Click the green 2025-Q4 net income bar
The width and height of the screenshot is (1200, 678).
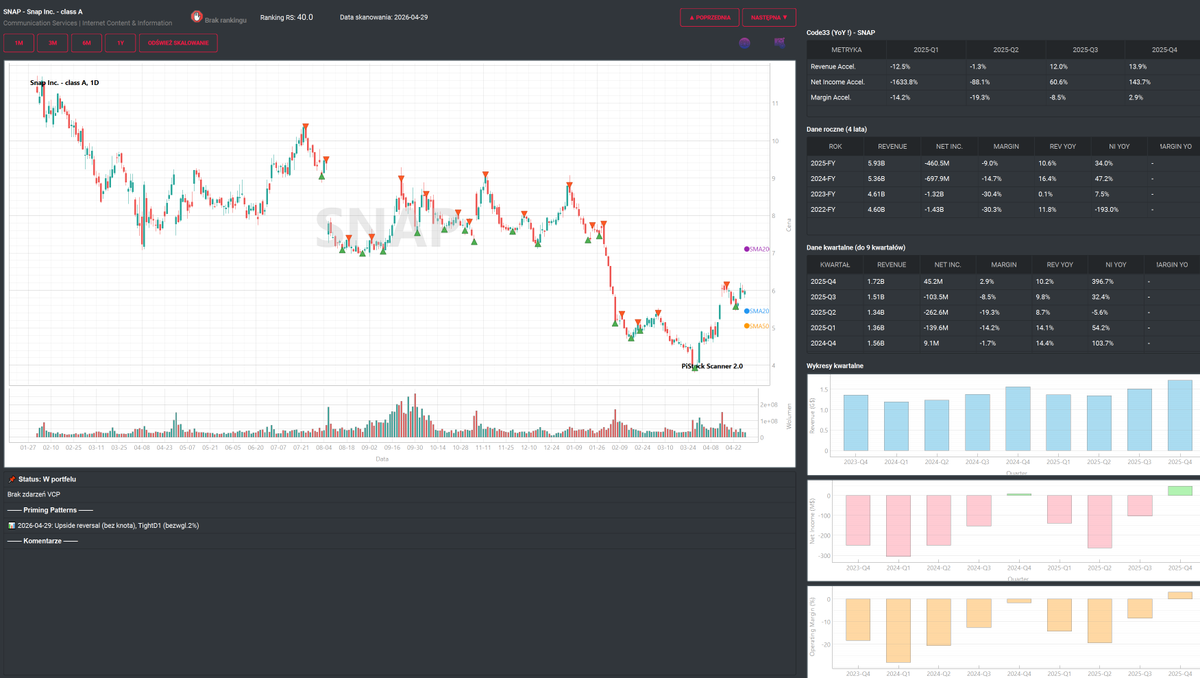[x=1179, y=490]
